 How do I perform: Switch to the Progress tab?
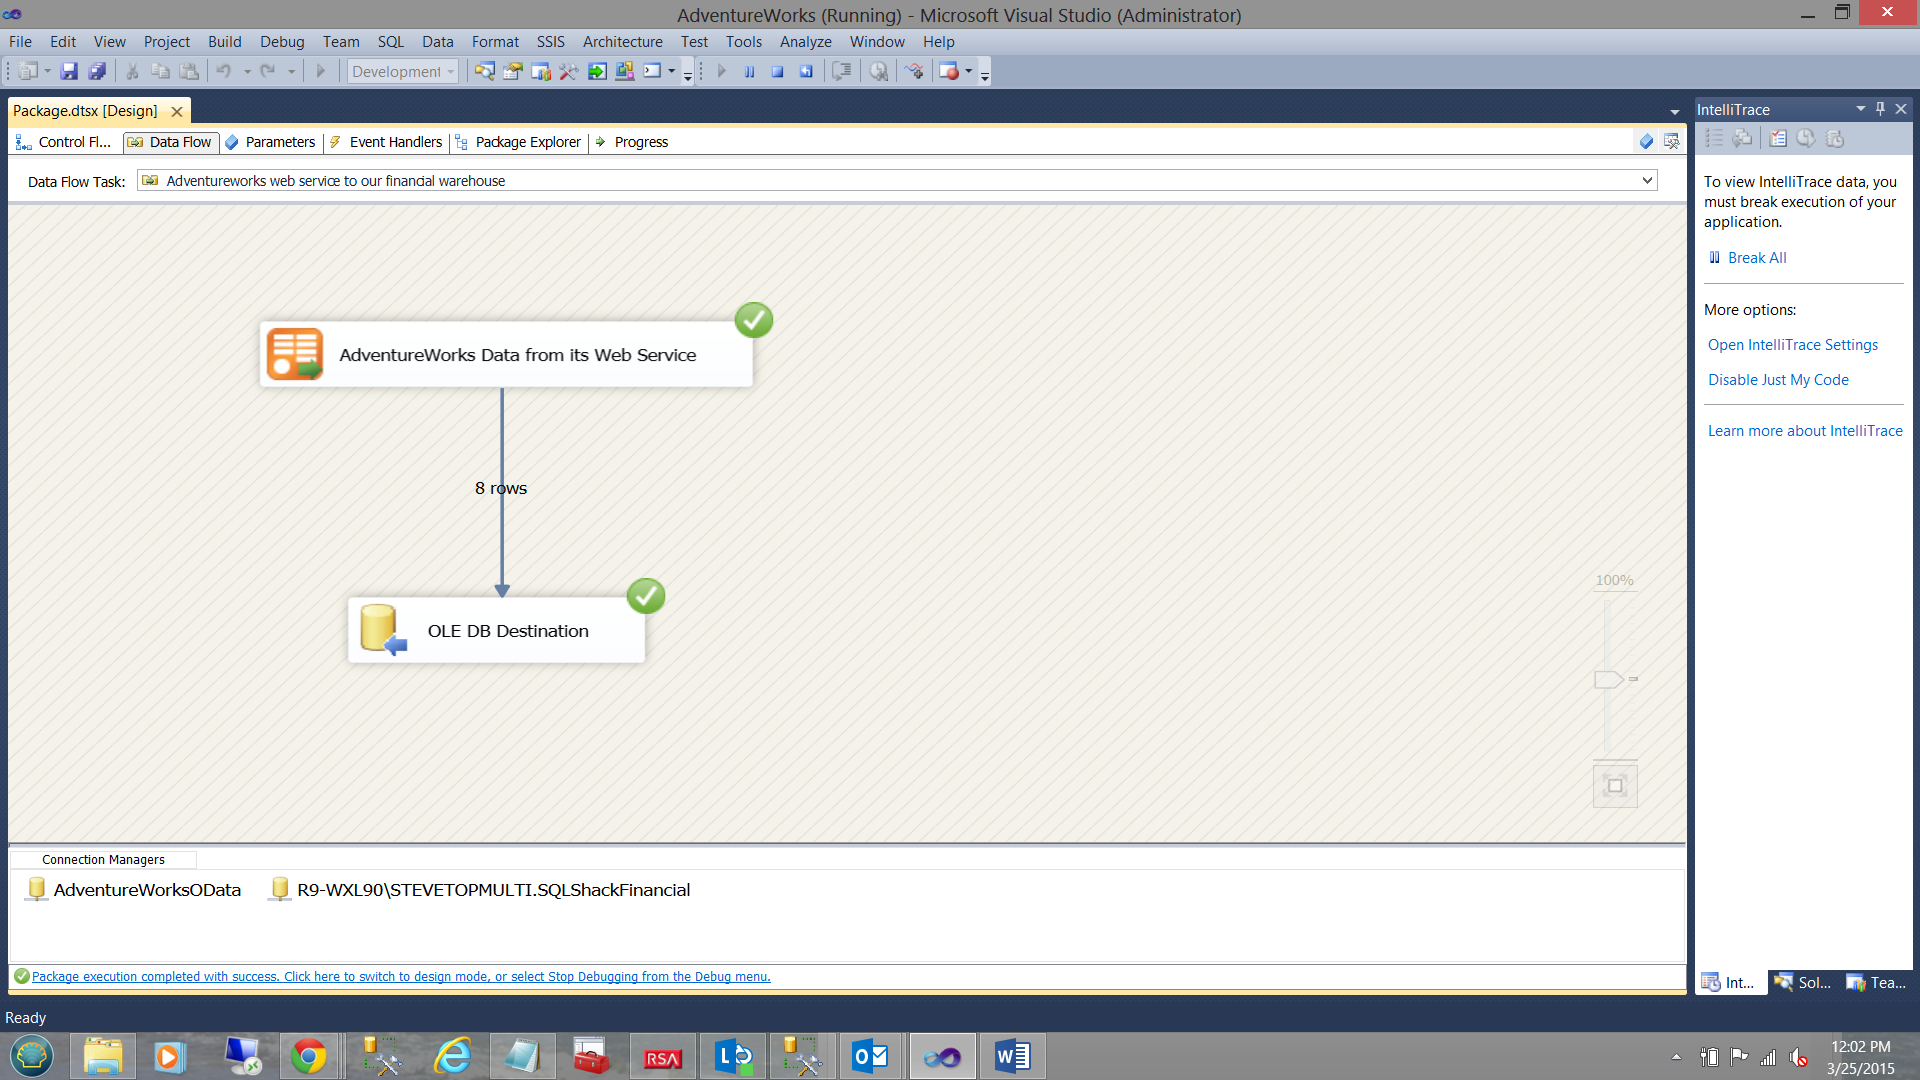point(640,142)
